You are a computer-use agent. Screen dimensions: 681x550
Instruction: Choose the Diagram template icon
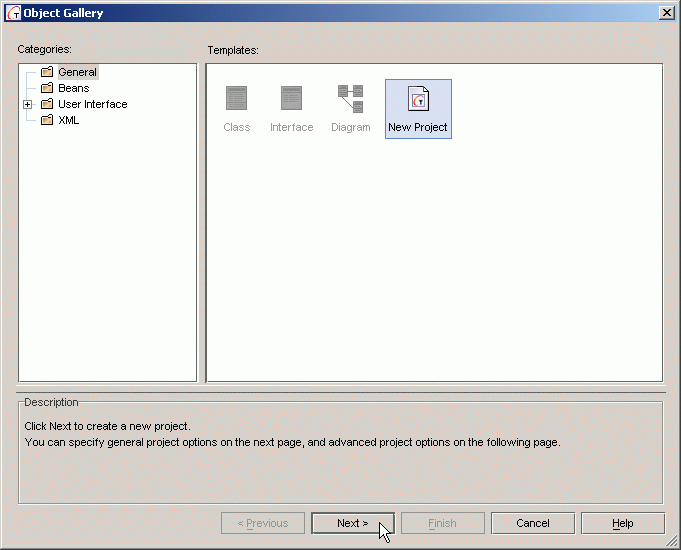click(x=350, y=98)
